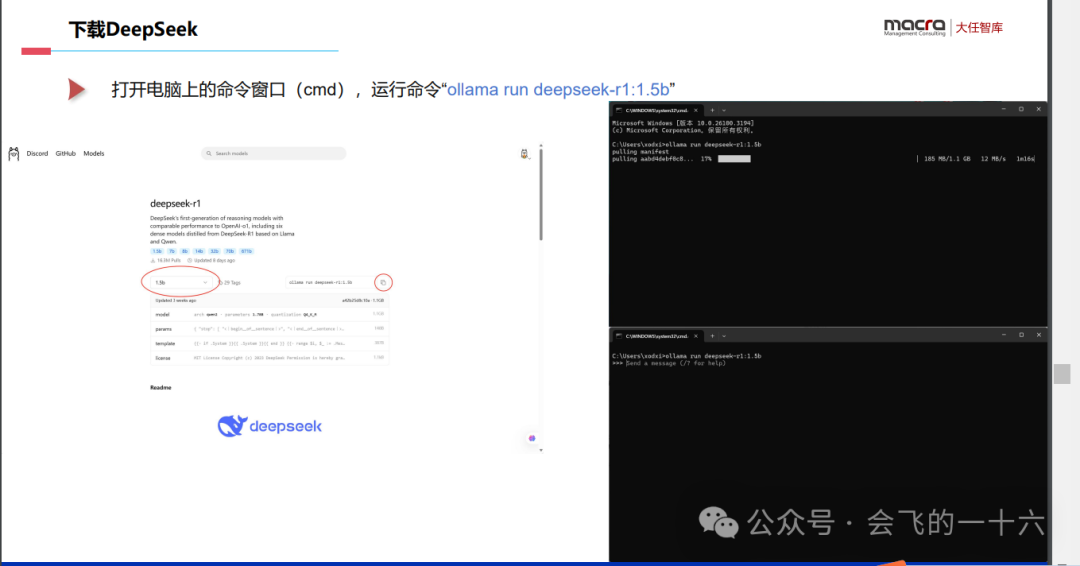Click the 17% download progress bar

click(x=734, y=159)
